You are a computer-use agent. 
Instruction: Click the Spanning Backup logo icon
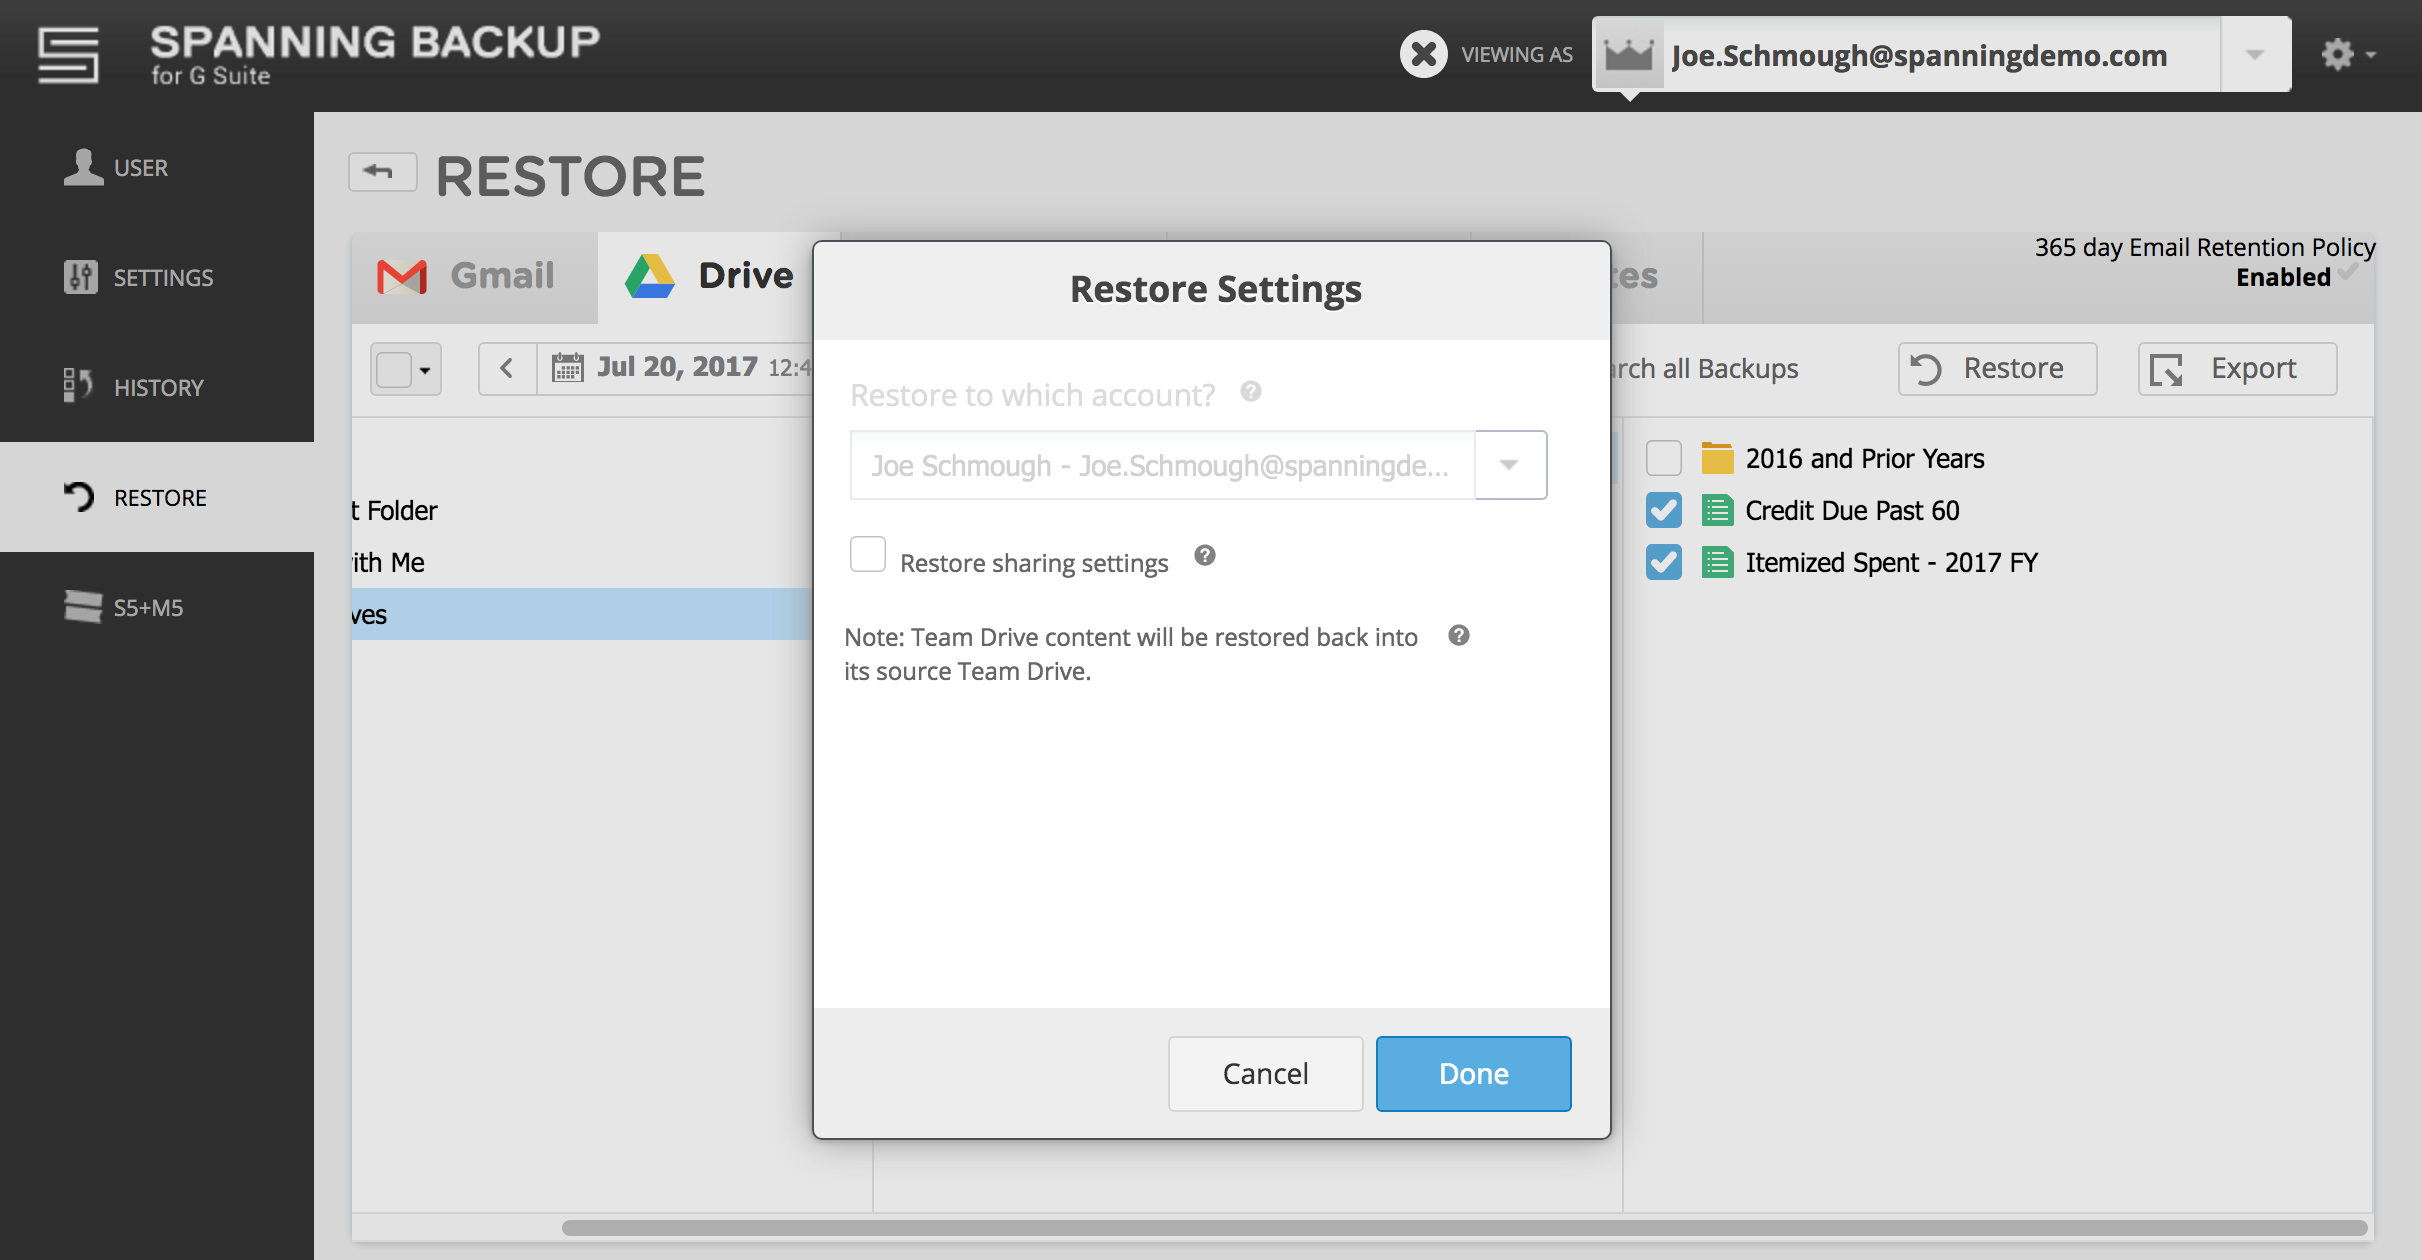(68, 55)
